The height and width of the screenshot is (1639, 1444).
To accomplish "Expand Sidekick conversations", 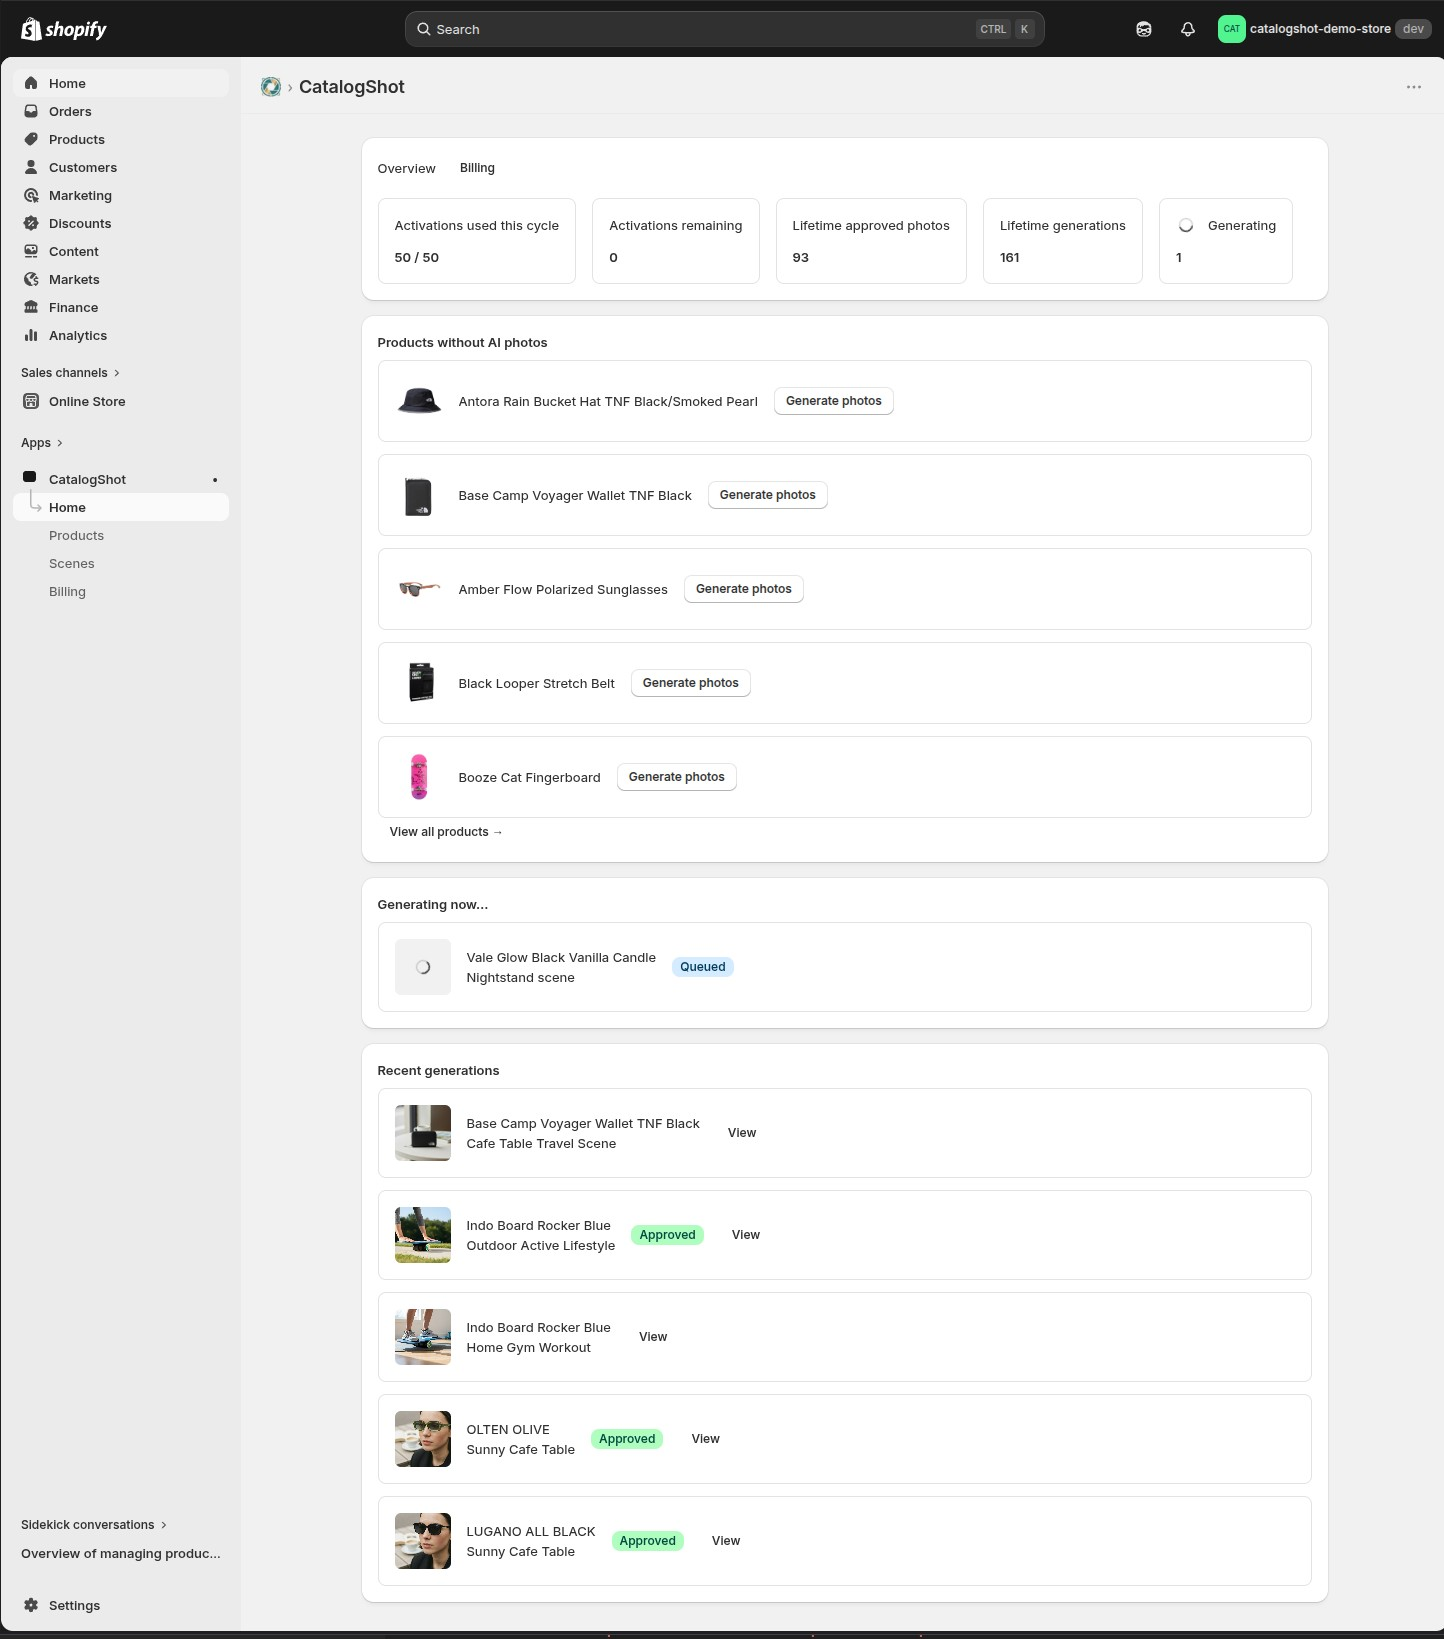I will coord(94,1525).
